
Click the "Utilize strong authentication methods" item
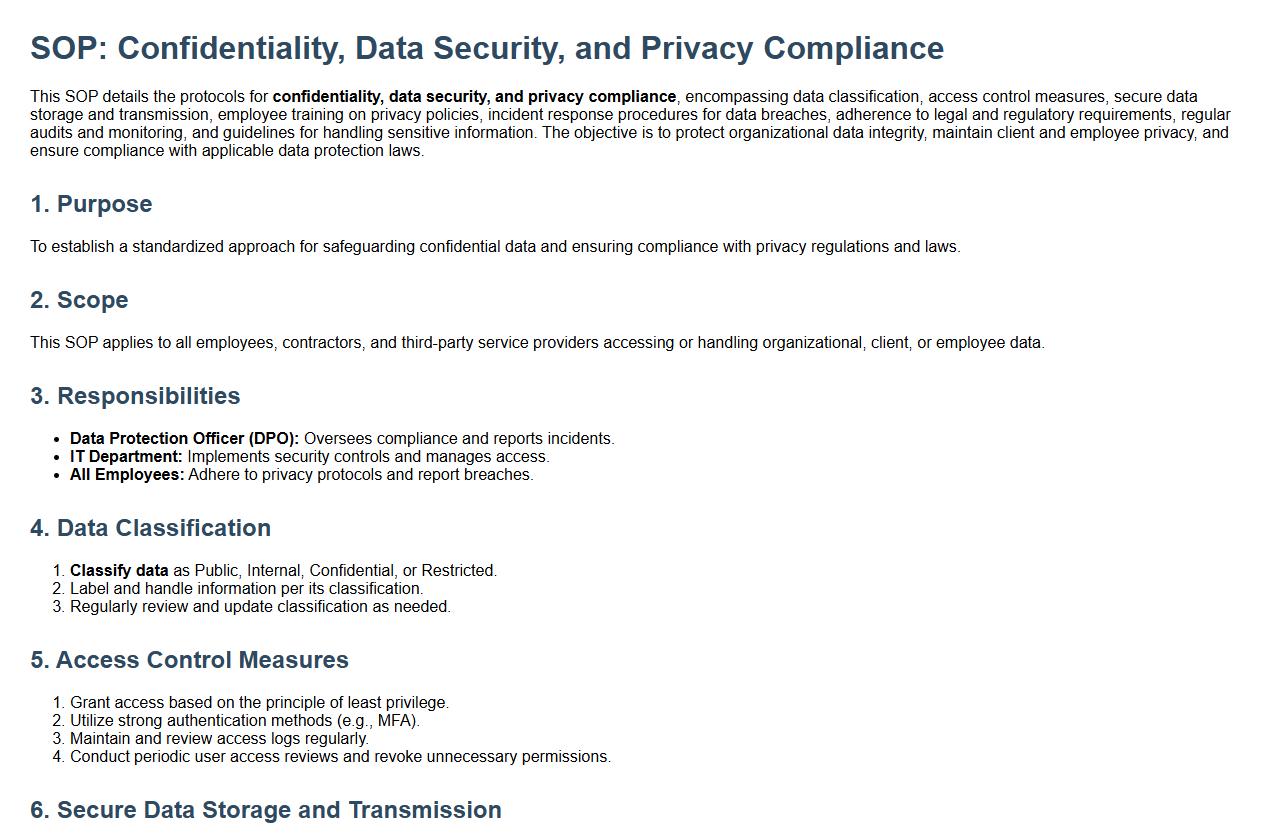pyautogui.click(x=244, y=721)
